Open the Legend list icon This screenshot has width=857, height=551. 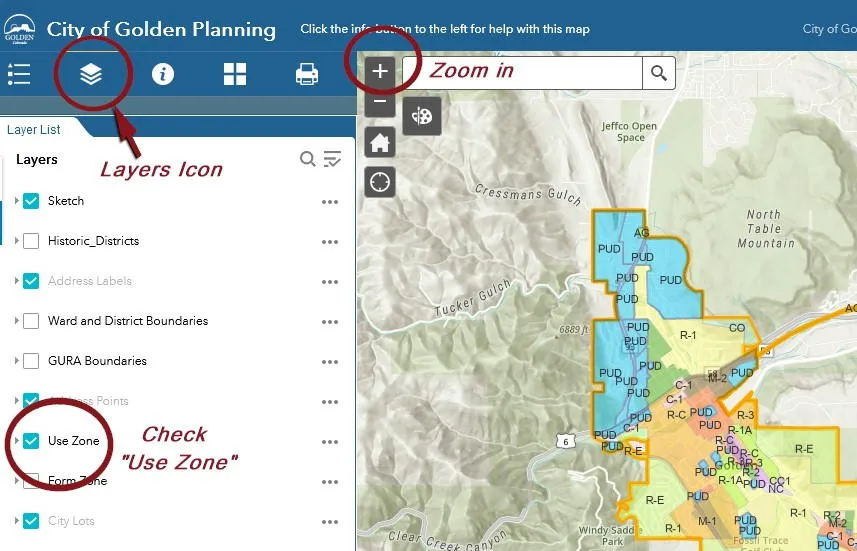click(x=19, y=74)
